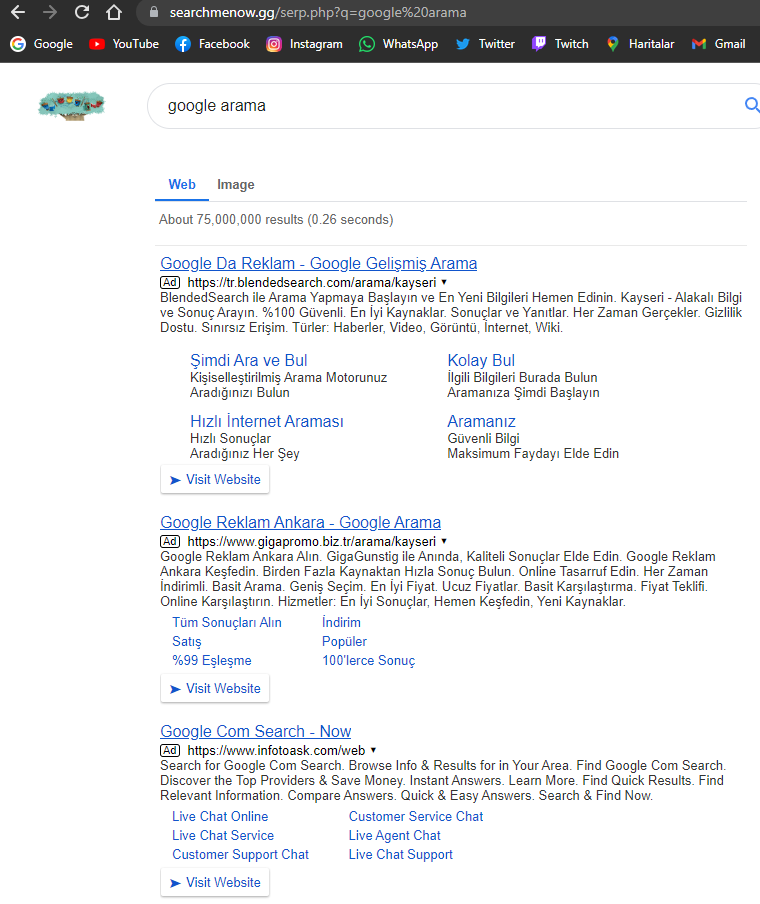Image resolution: width=760 pixels, height=904 pixels.
Task: Open the Google bookmark
Action: pyautogui.click(x=42, y=44)
